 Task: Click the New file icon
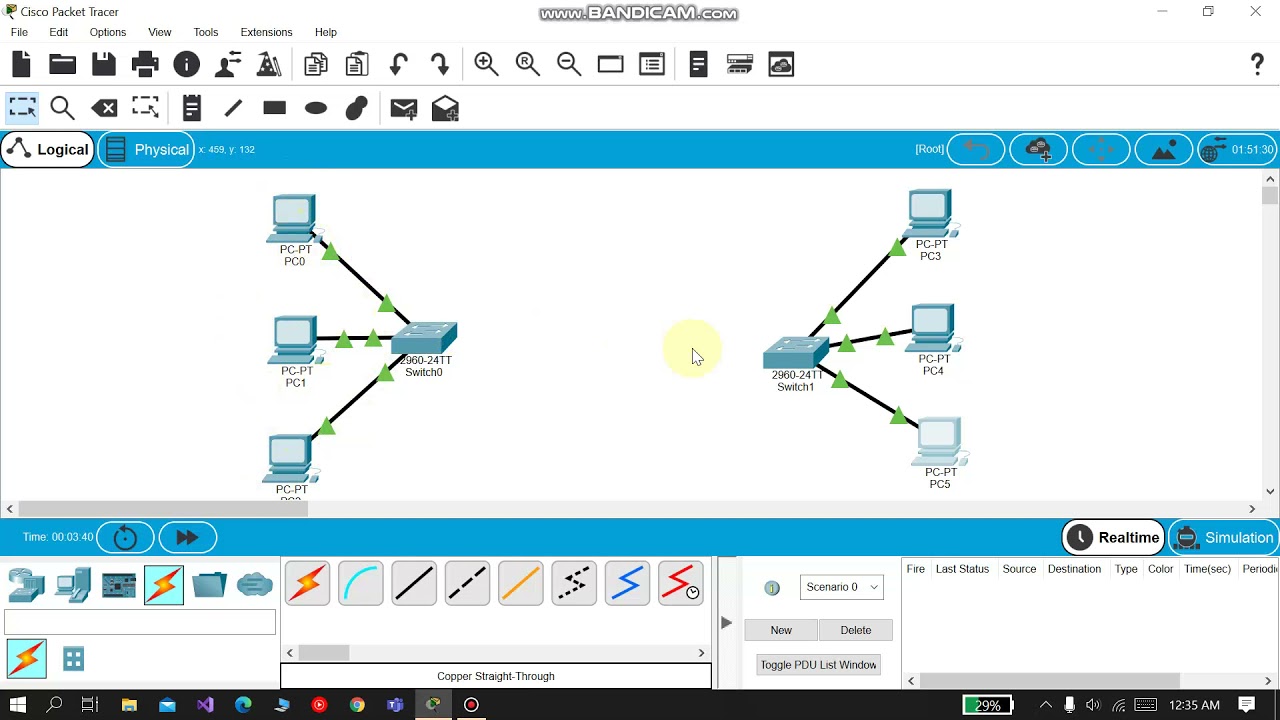pos(21,64)
